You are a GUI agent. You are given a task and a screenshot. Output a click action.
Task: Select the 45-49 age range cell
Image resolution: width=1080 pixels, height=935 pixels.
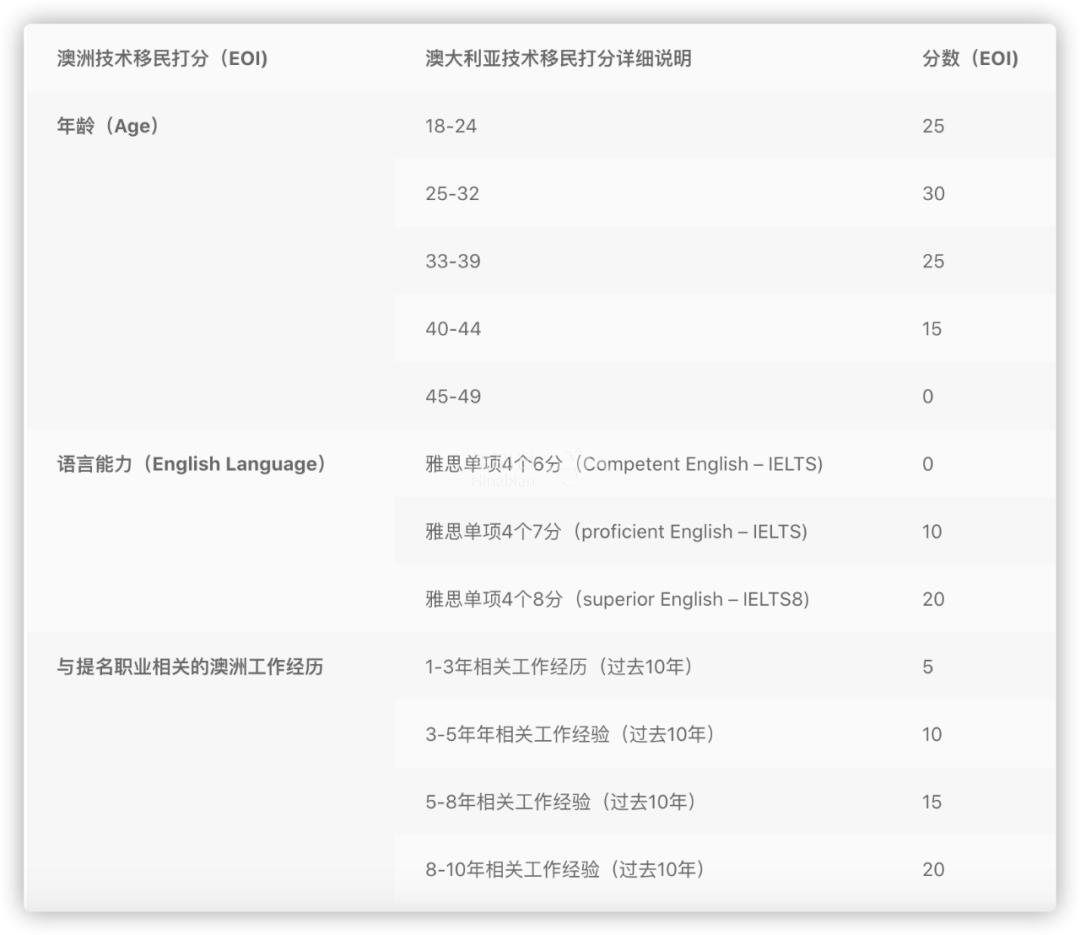click(453, 396)
